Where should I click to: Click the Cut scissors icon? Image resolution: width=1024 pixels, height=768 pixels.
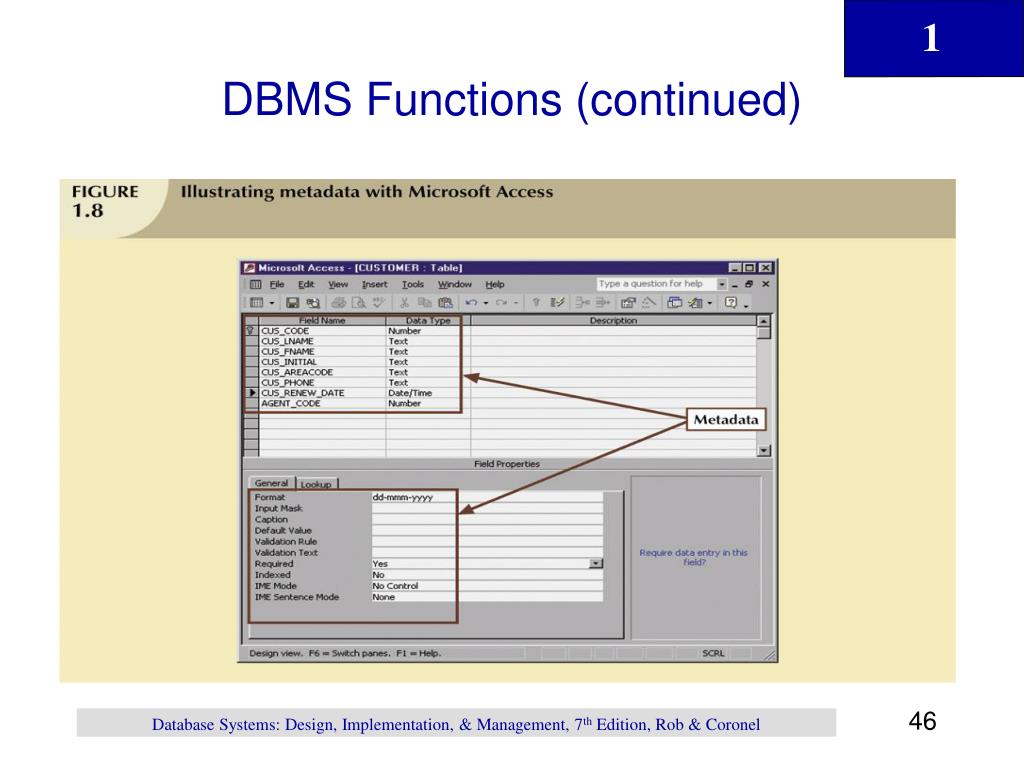[x=404, y=303]
